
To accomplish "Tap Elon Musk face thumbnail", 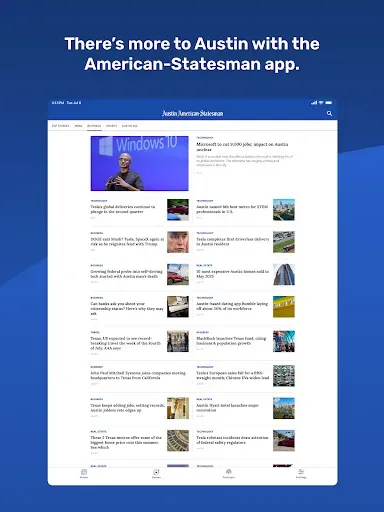I will pyautogui.click(x=178, y=242).
